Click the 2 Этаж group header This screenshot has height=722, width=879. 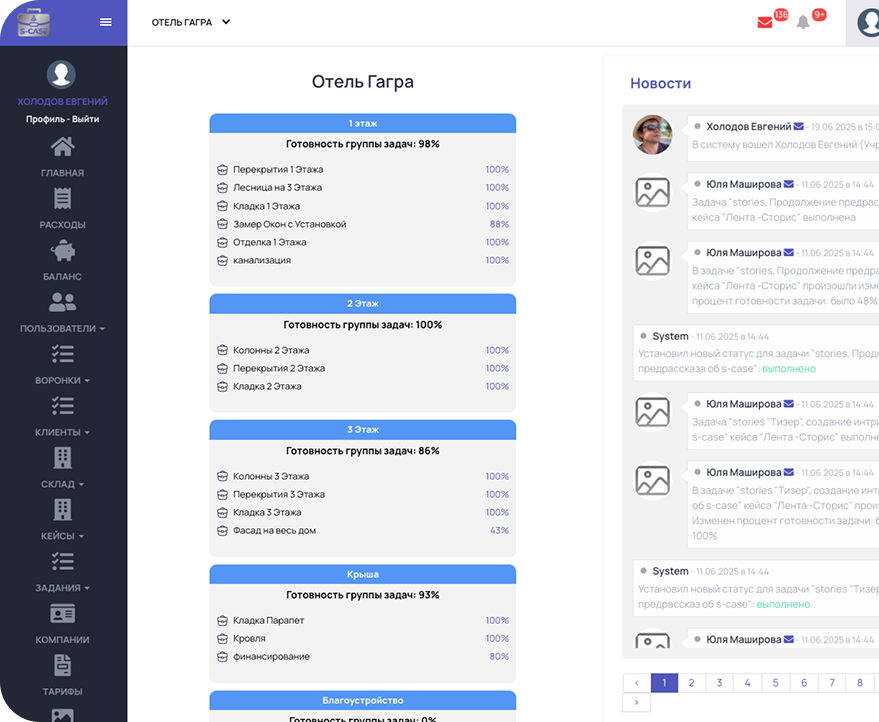[363, 304]
